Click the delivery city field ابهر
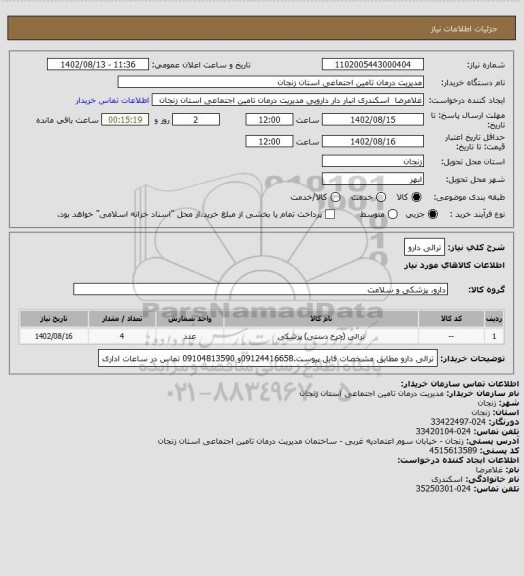Viewport: 524px width, 576px height. point(373,179)
